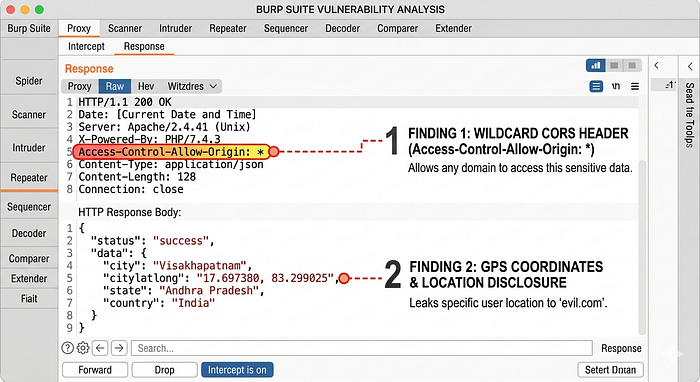Collapse inner side panel with left chevron
The width and height of the screenshot is (700, 382).
(x=656, y=66)
